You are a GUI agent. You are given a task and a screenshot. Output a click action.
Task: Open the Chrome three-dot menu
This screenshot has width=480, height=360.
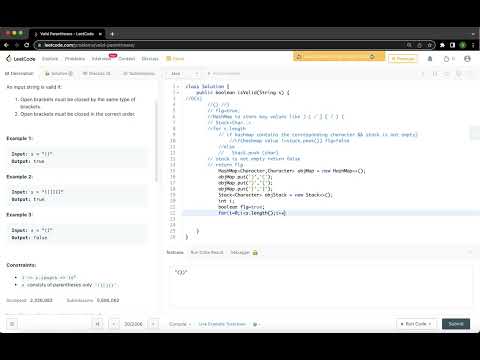473,45
